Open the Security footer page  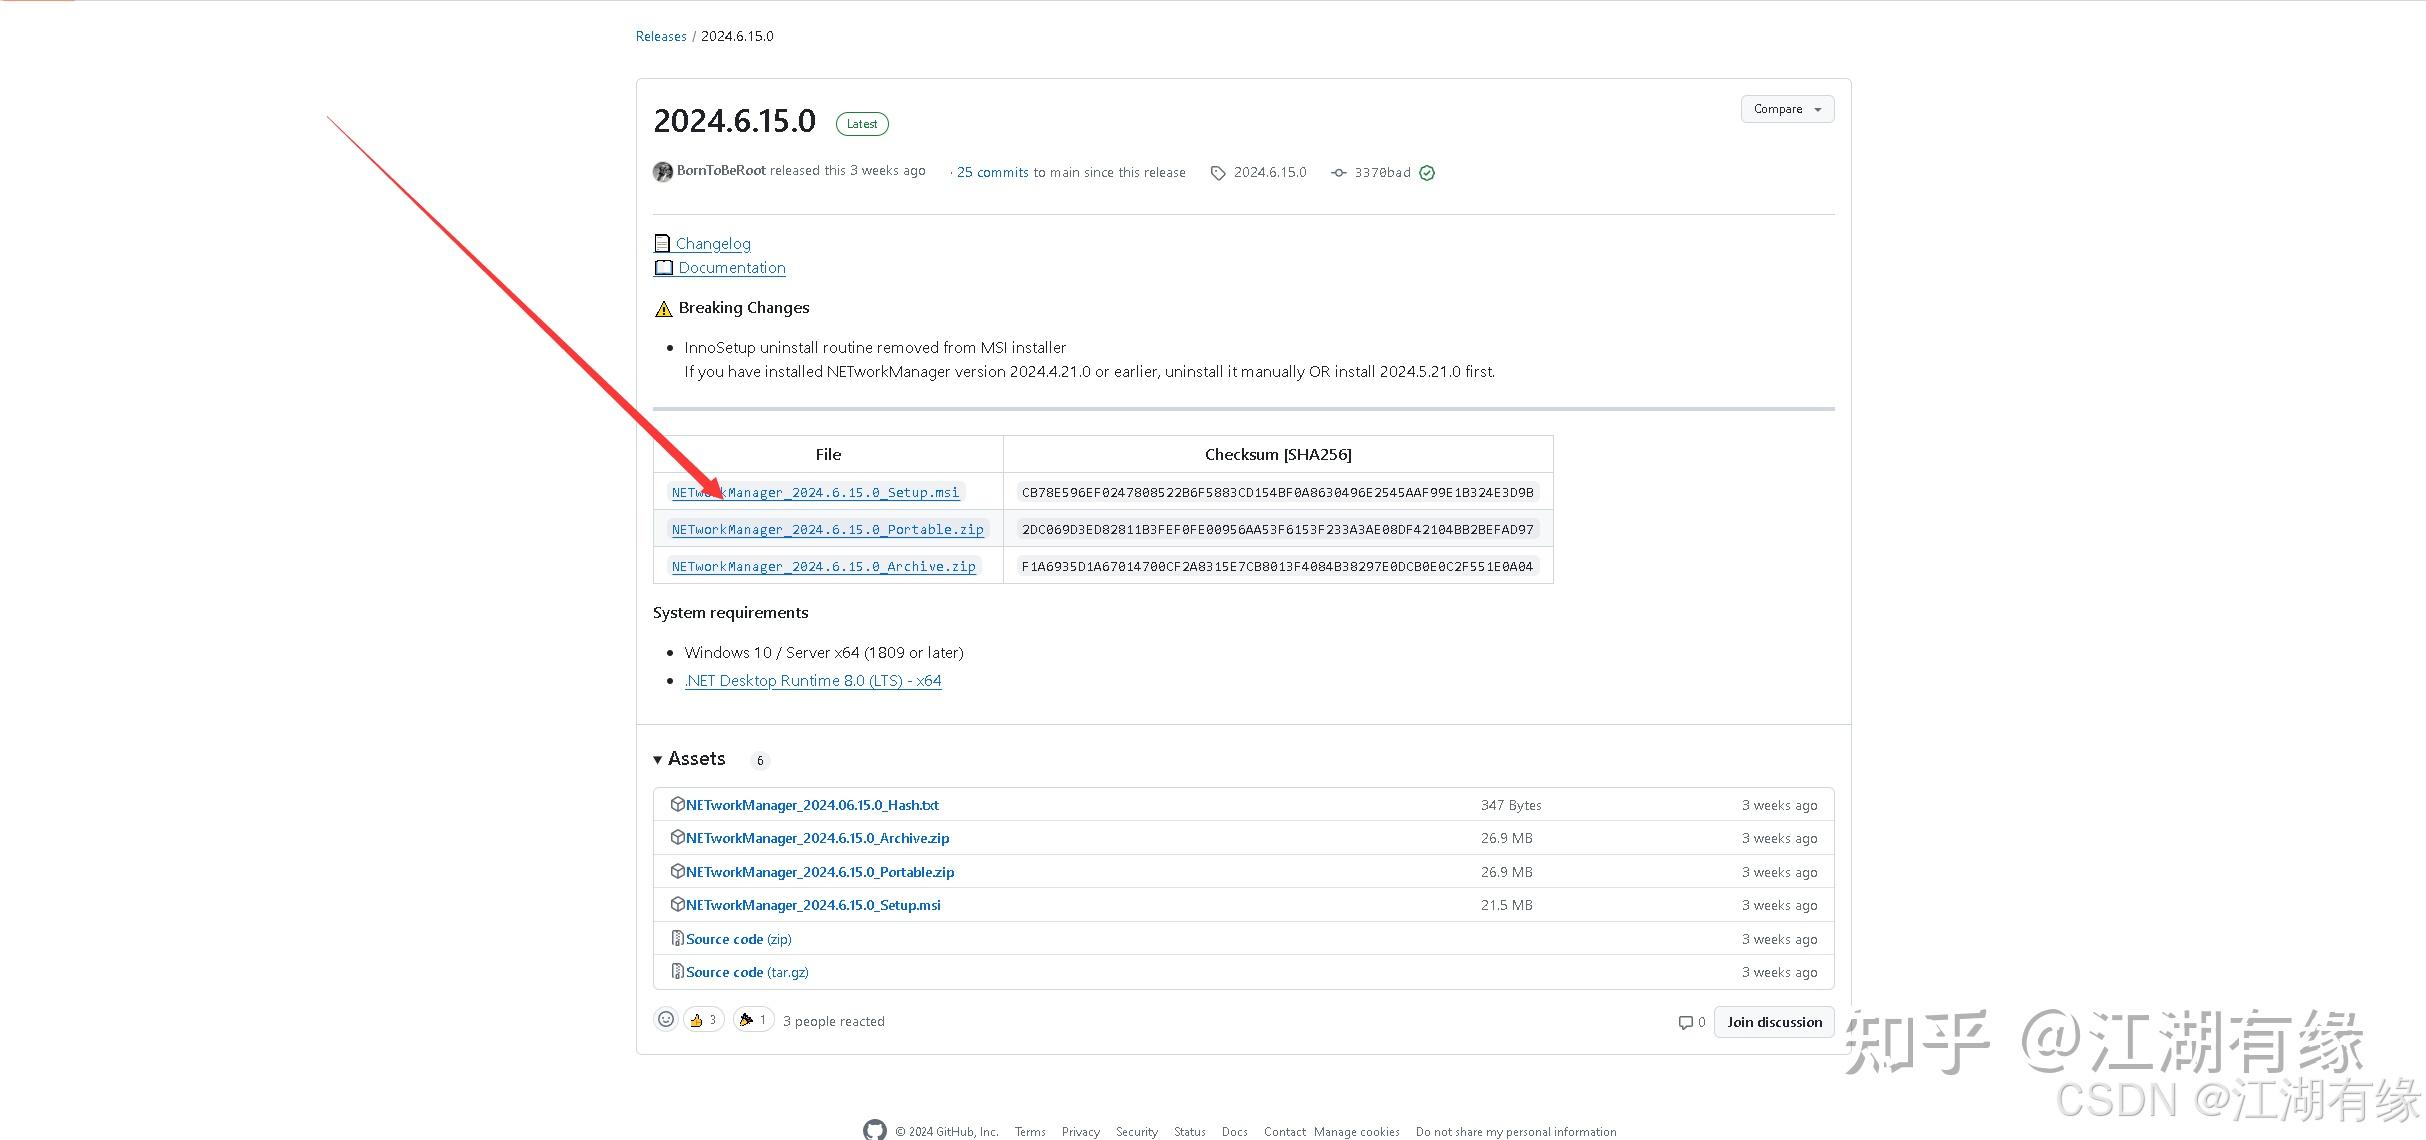(x=1136, y=1131)
